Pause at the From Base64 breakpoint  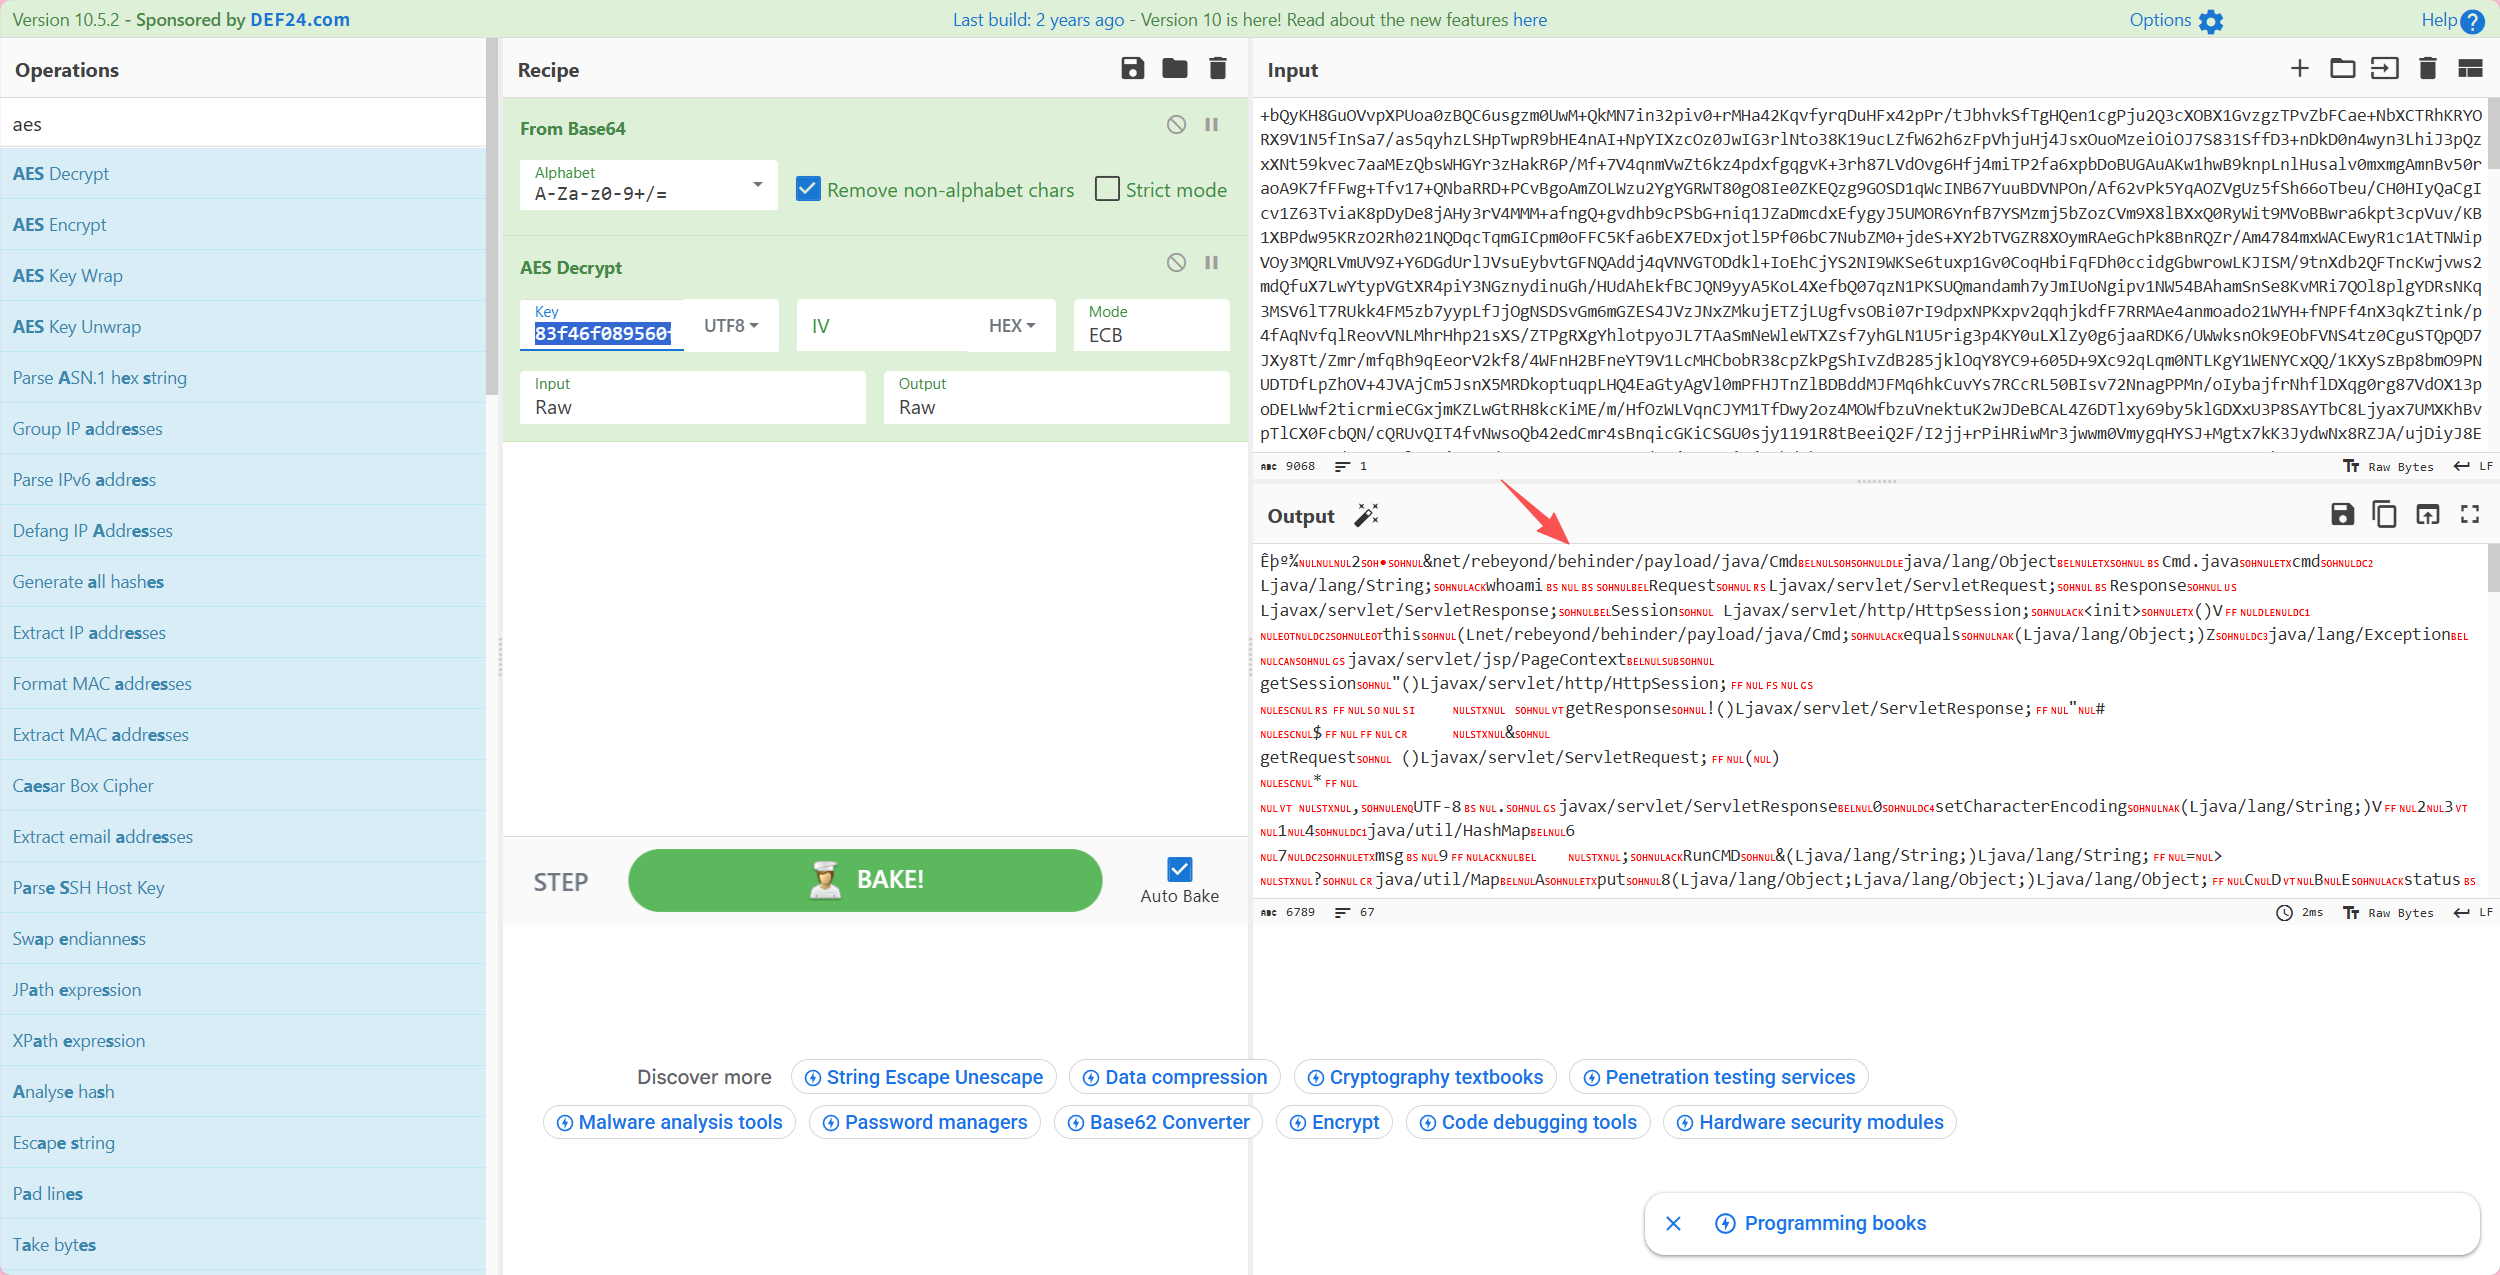(x=1211, y=125)
